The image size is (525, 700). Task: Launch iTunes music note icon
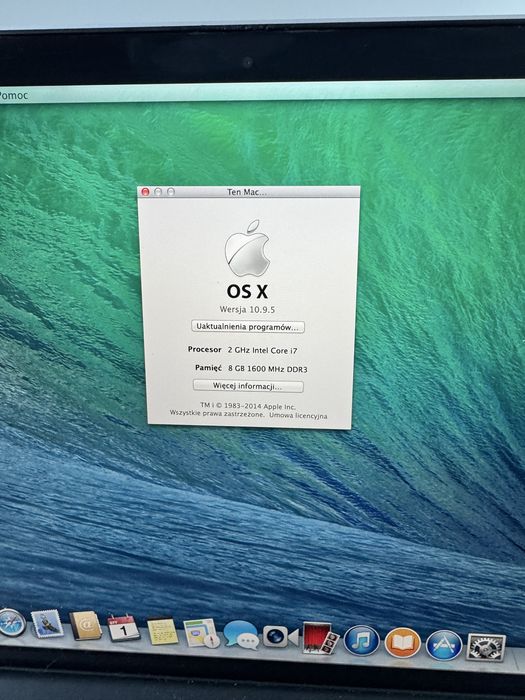coord(362,641)
